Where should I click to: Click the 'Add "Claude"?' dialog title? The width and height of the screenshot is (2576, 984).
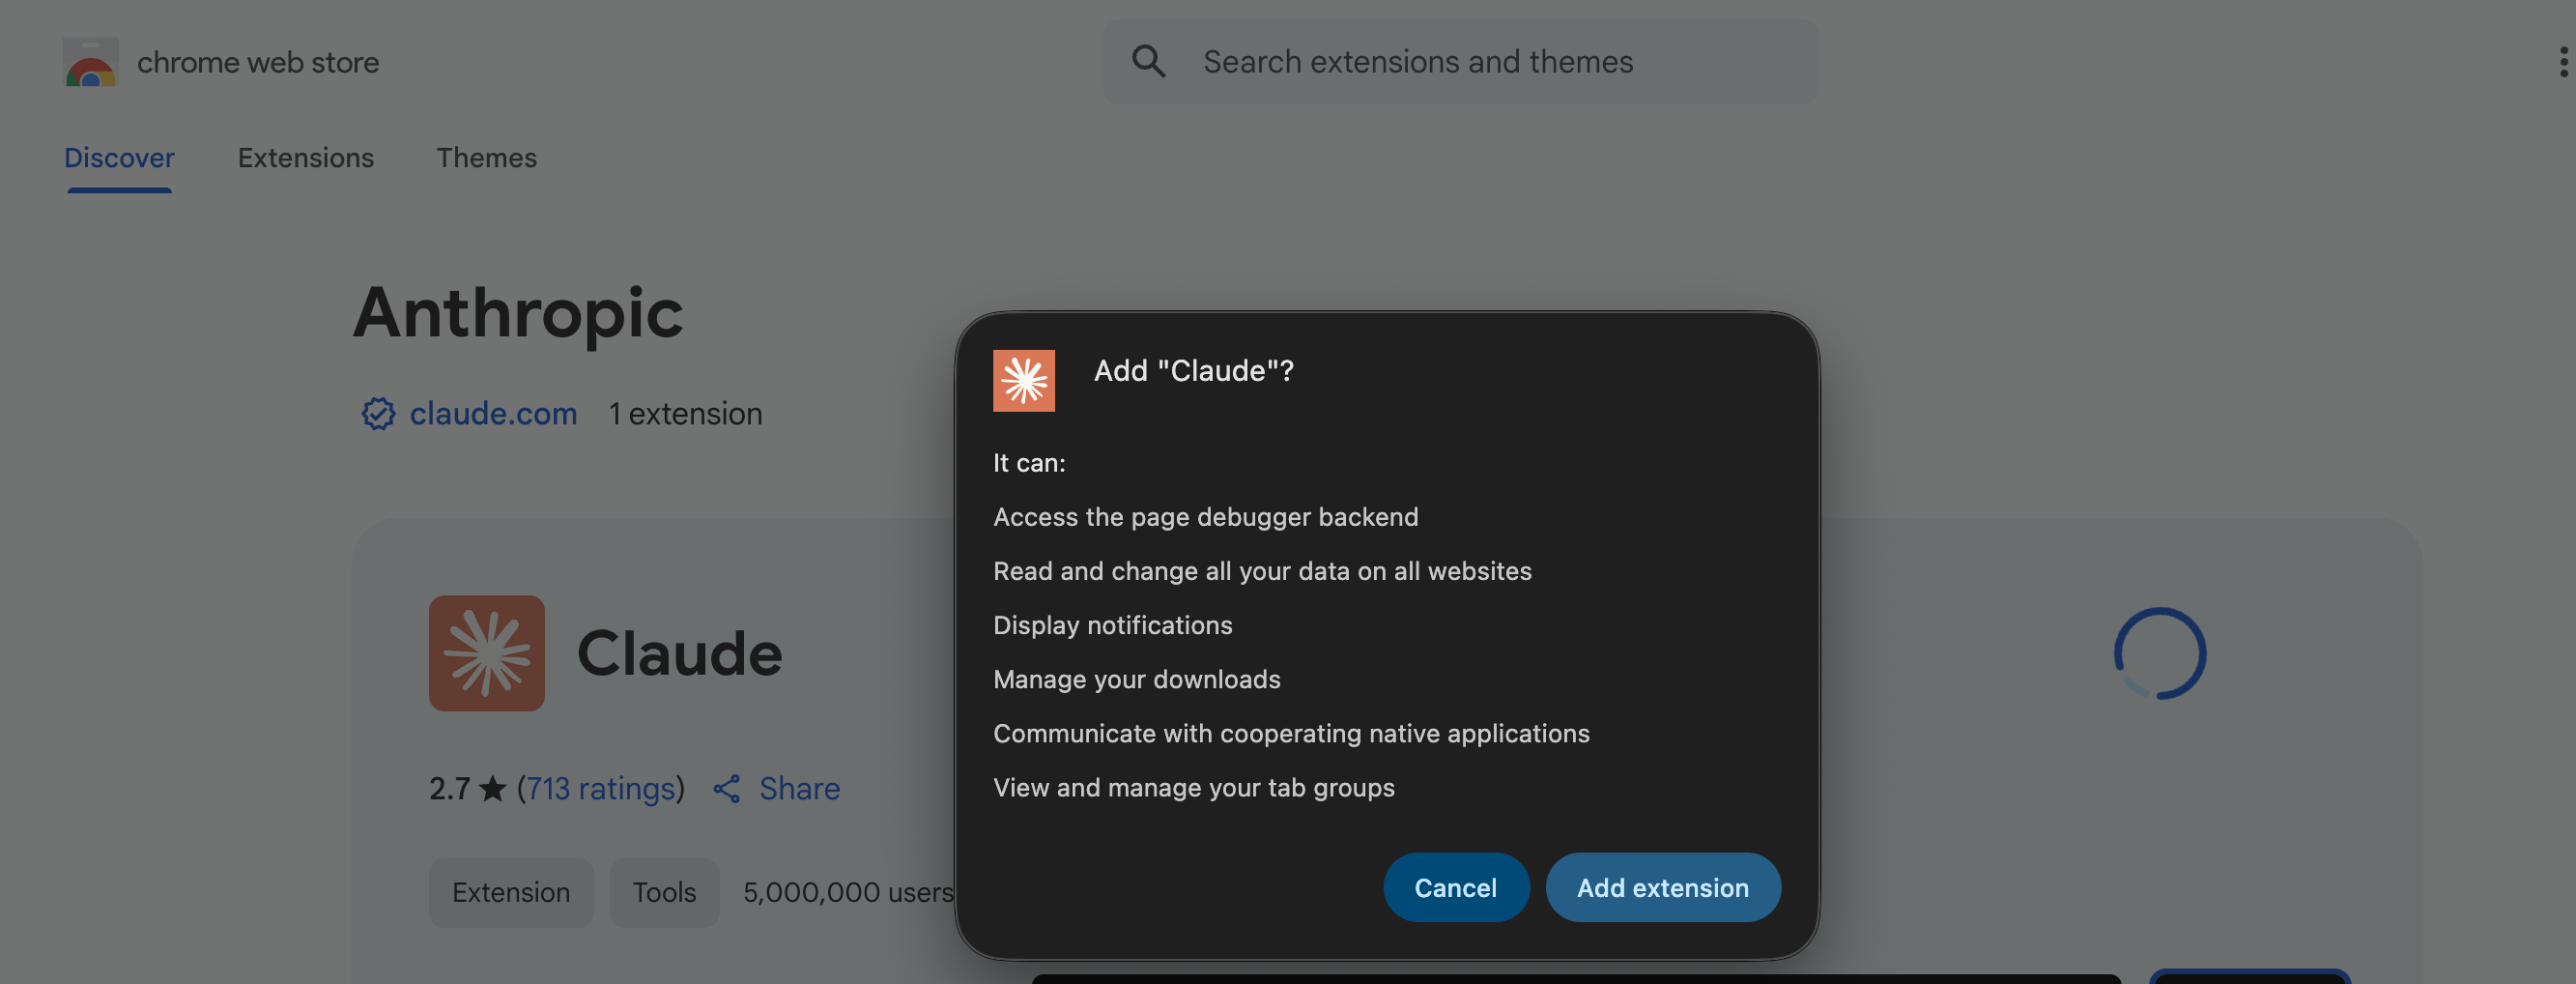pos(1194,371)
